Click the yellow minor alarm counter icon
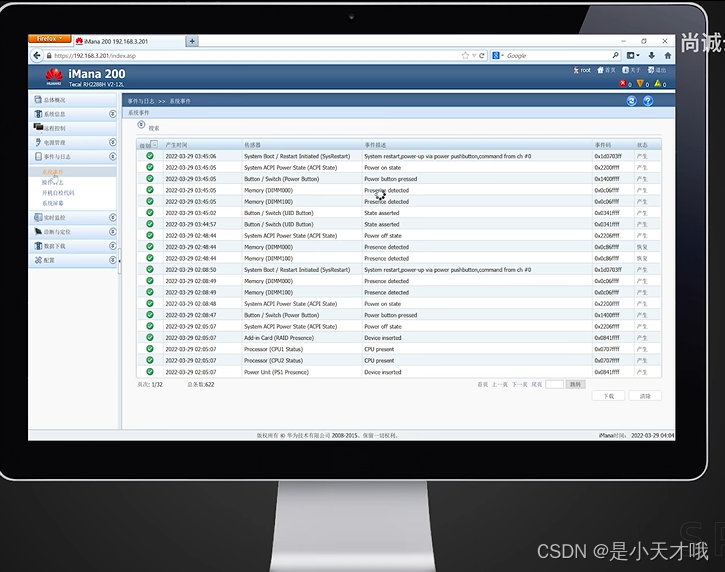 tap(657, 83)
